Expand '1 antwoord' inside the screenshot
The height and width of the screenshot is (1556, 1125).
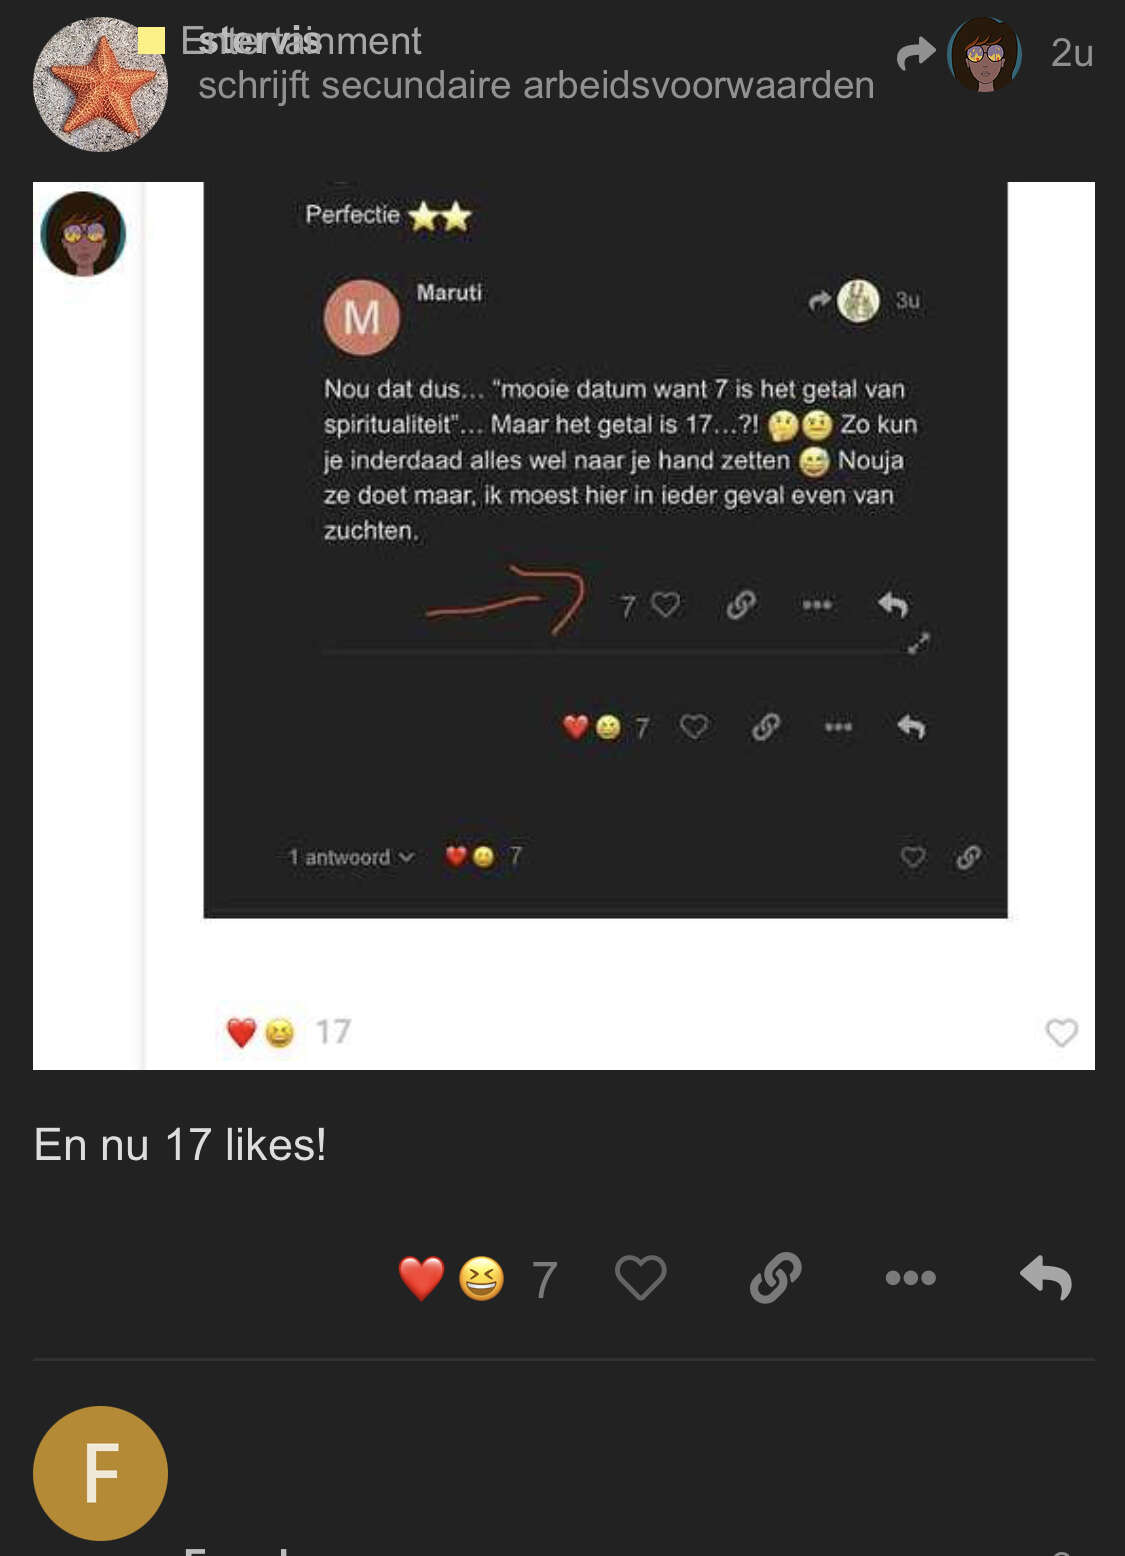[351, 857]
